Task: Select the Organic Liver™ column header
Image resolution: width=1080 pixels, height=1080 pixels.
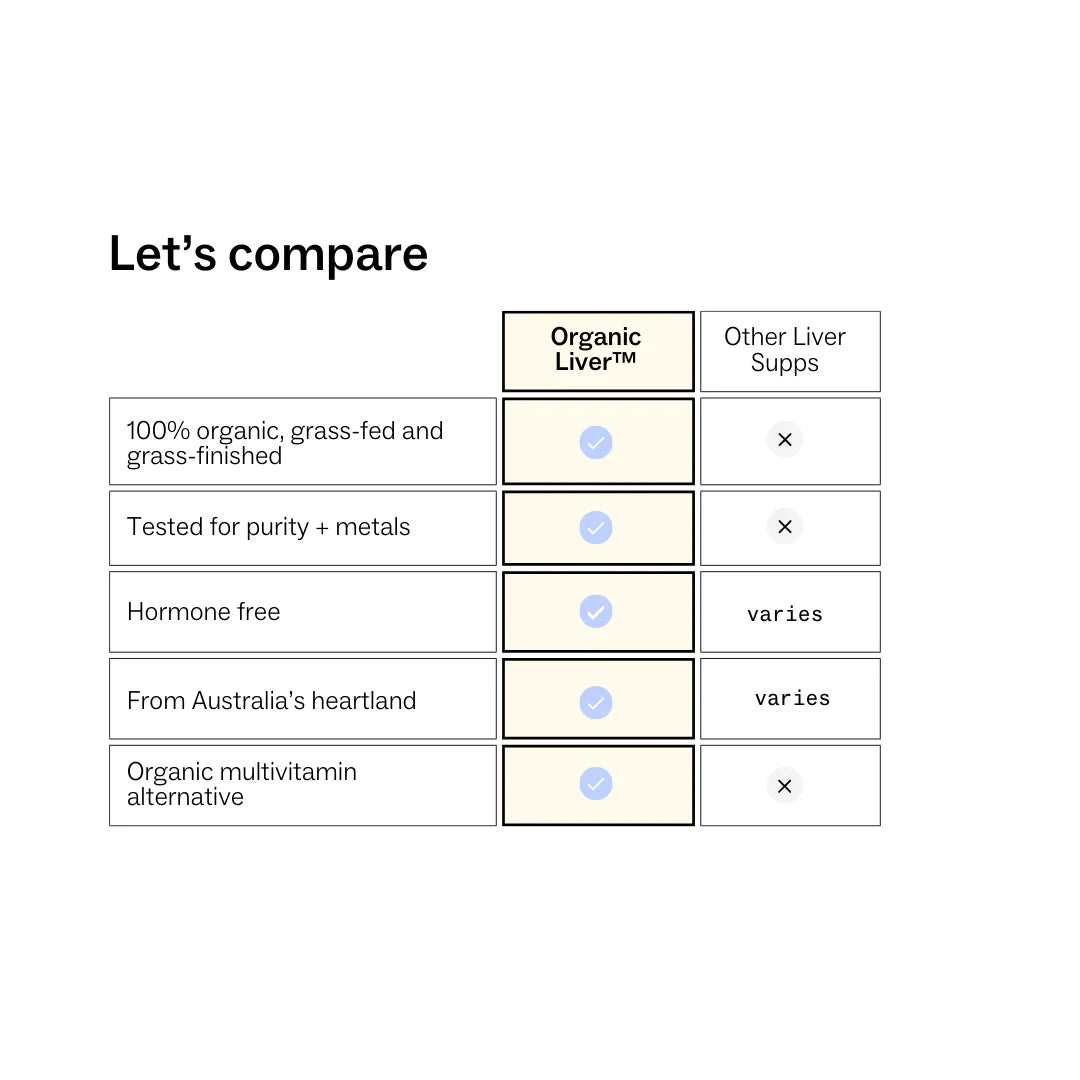Action: point(597,350)
